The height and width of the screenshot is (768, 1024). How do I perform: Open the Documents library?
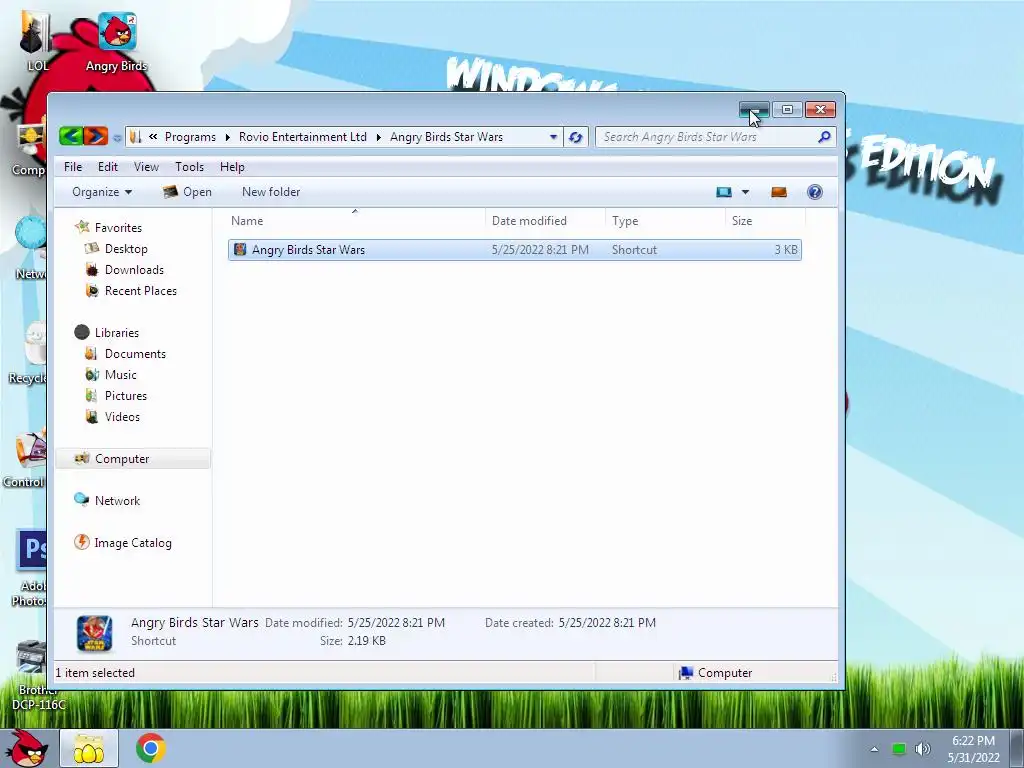pos(135,353)
